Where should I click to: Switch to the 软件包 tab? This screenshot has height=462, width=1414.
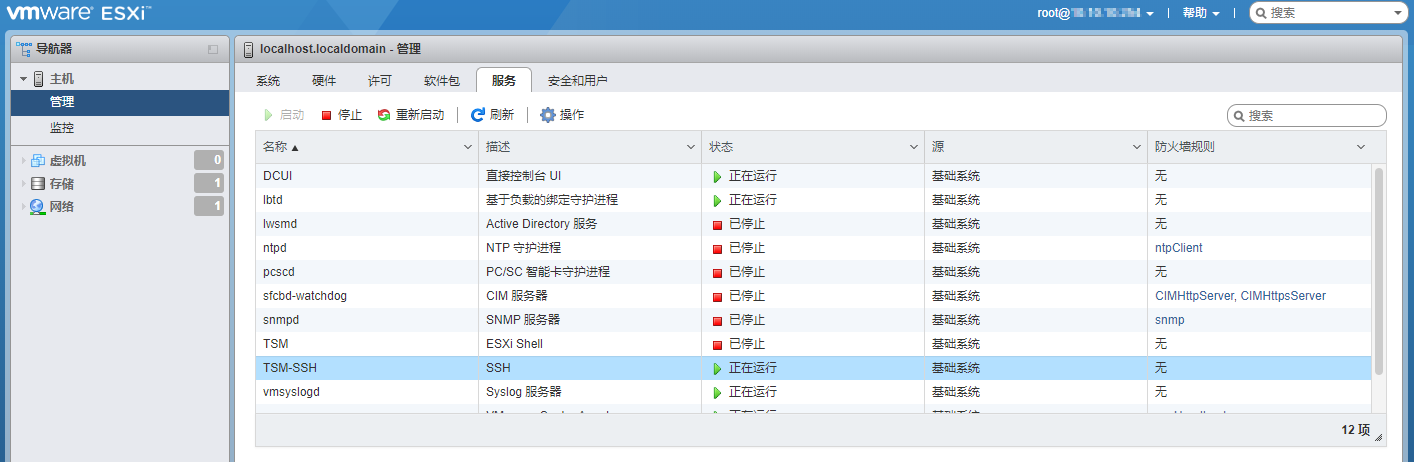(x=442, y=81)
